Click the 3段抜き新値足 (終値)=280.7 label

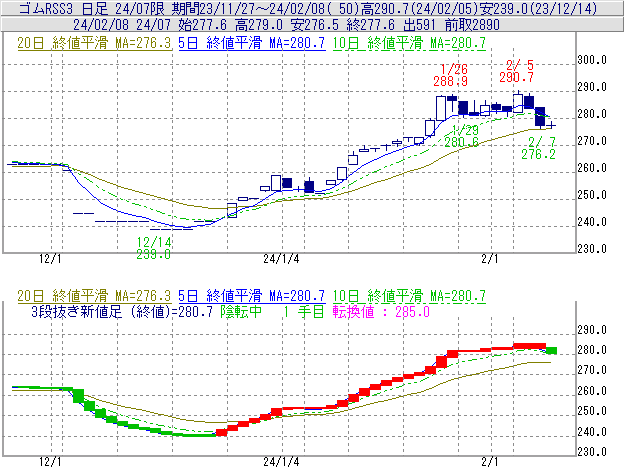[122, 311]
